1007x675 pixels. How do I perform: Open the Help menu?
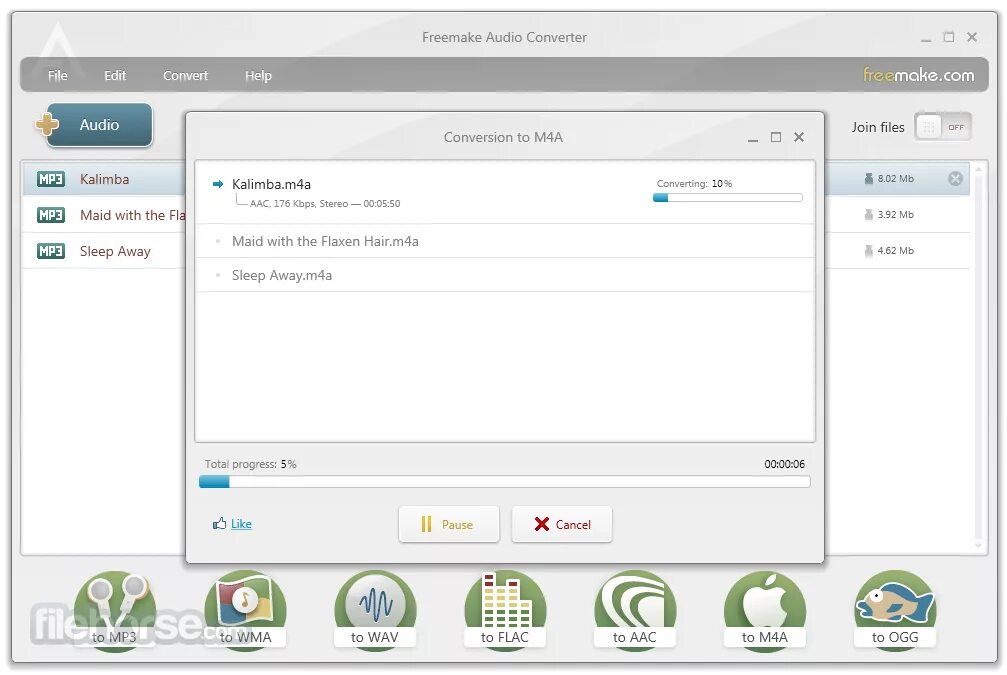click(x=258, y=76)
